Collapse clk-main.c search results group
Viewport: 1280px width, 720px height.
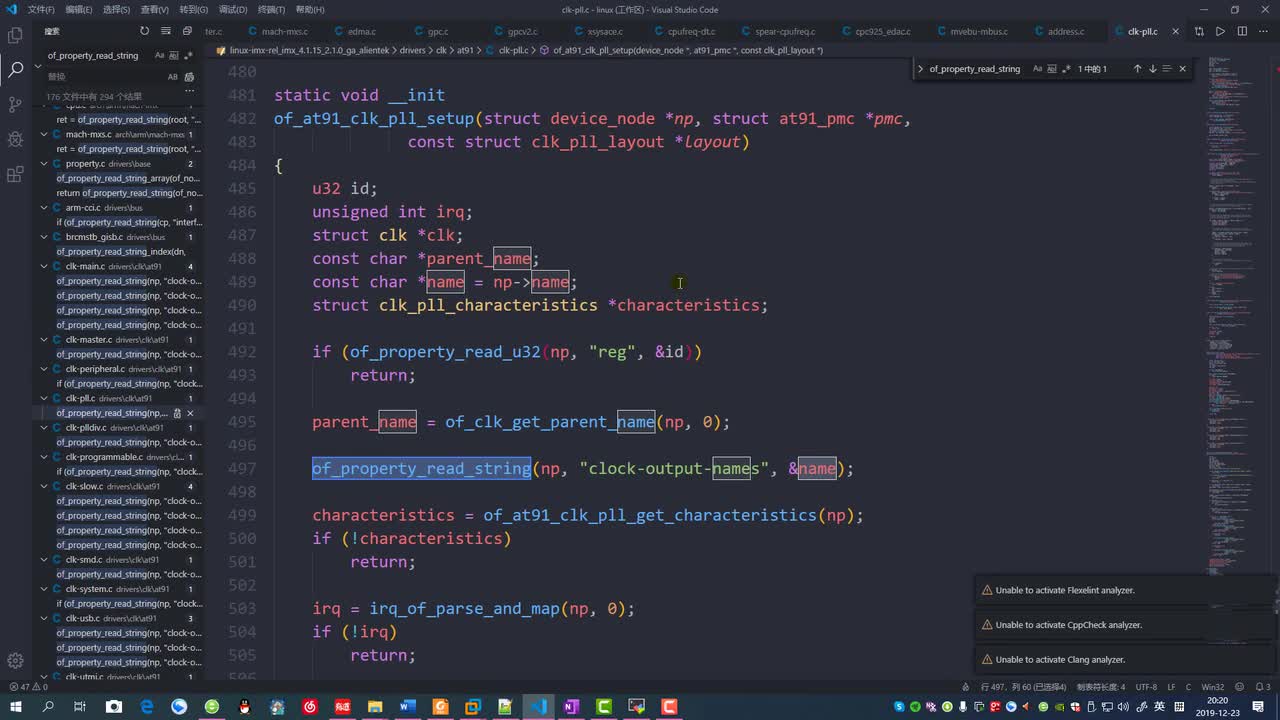[x=44, y=266]
